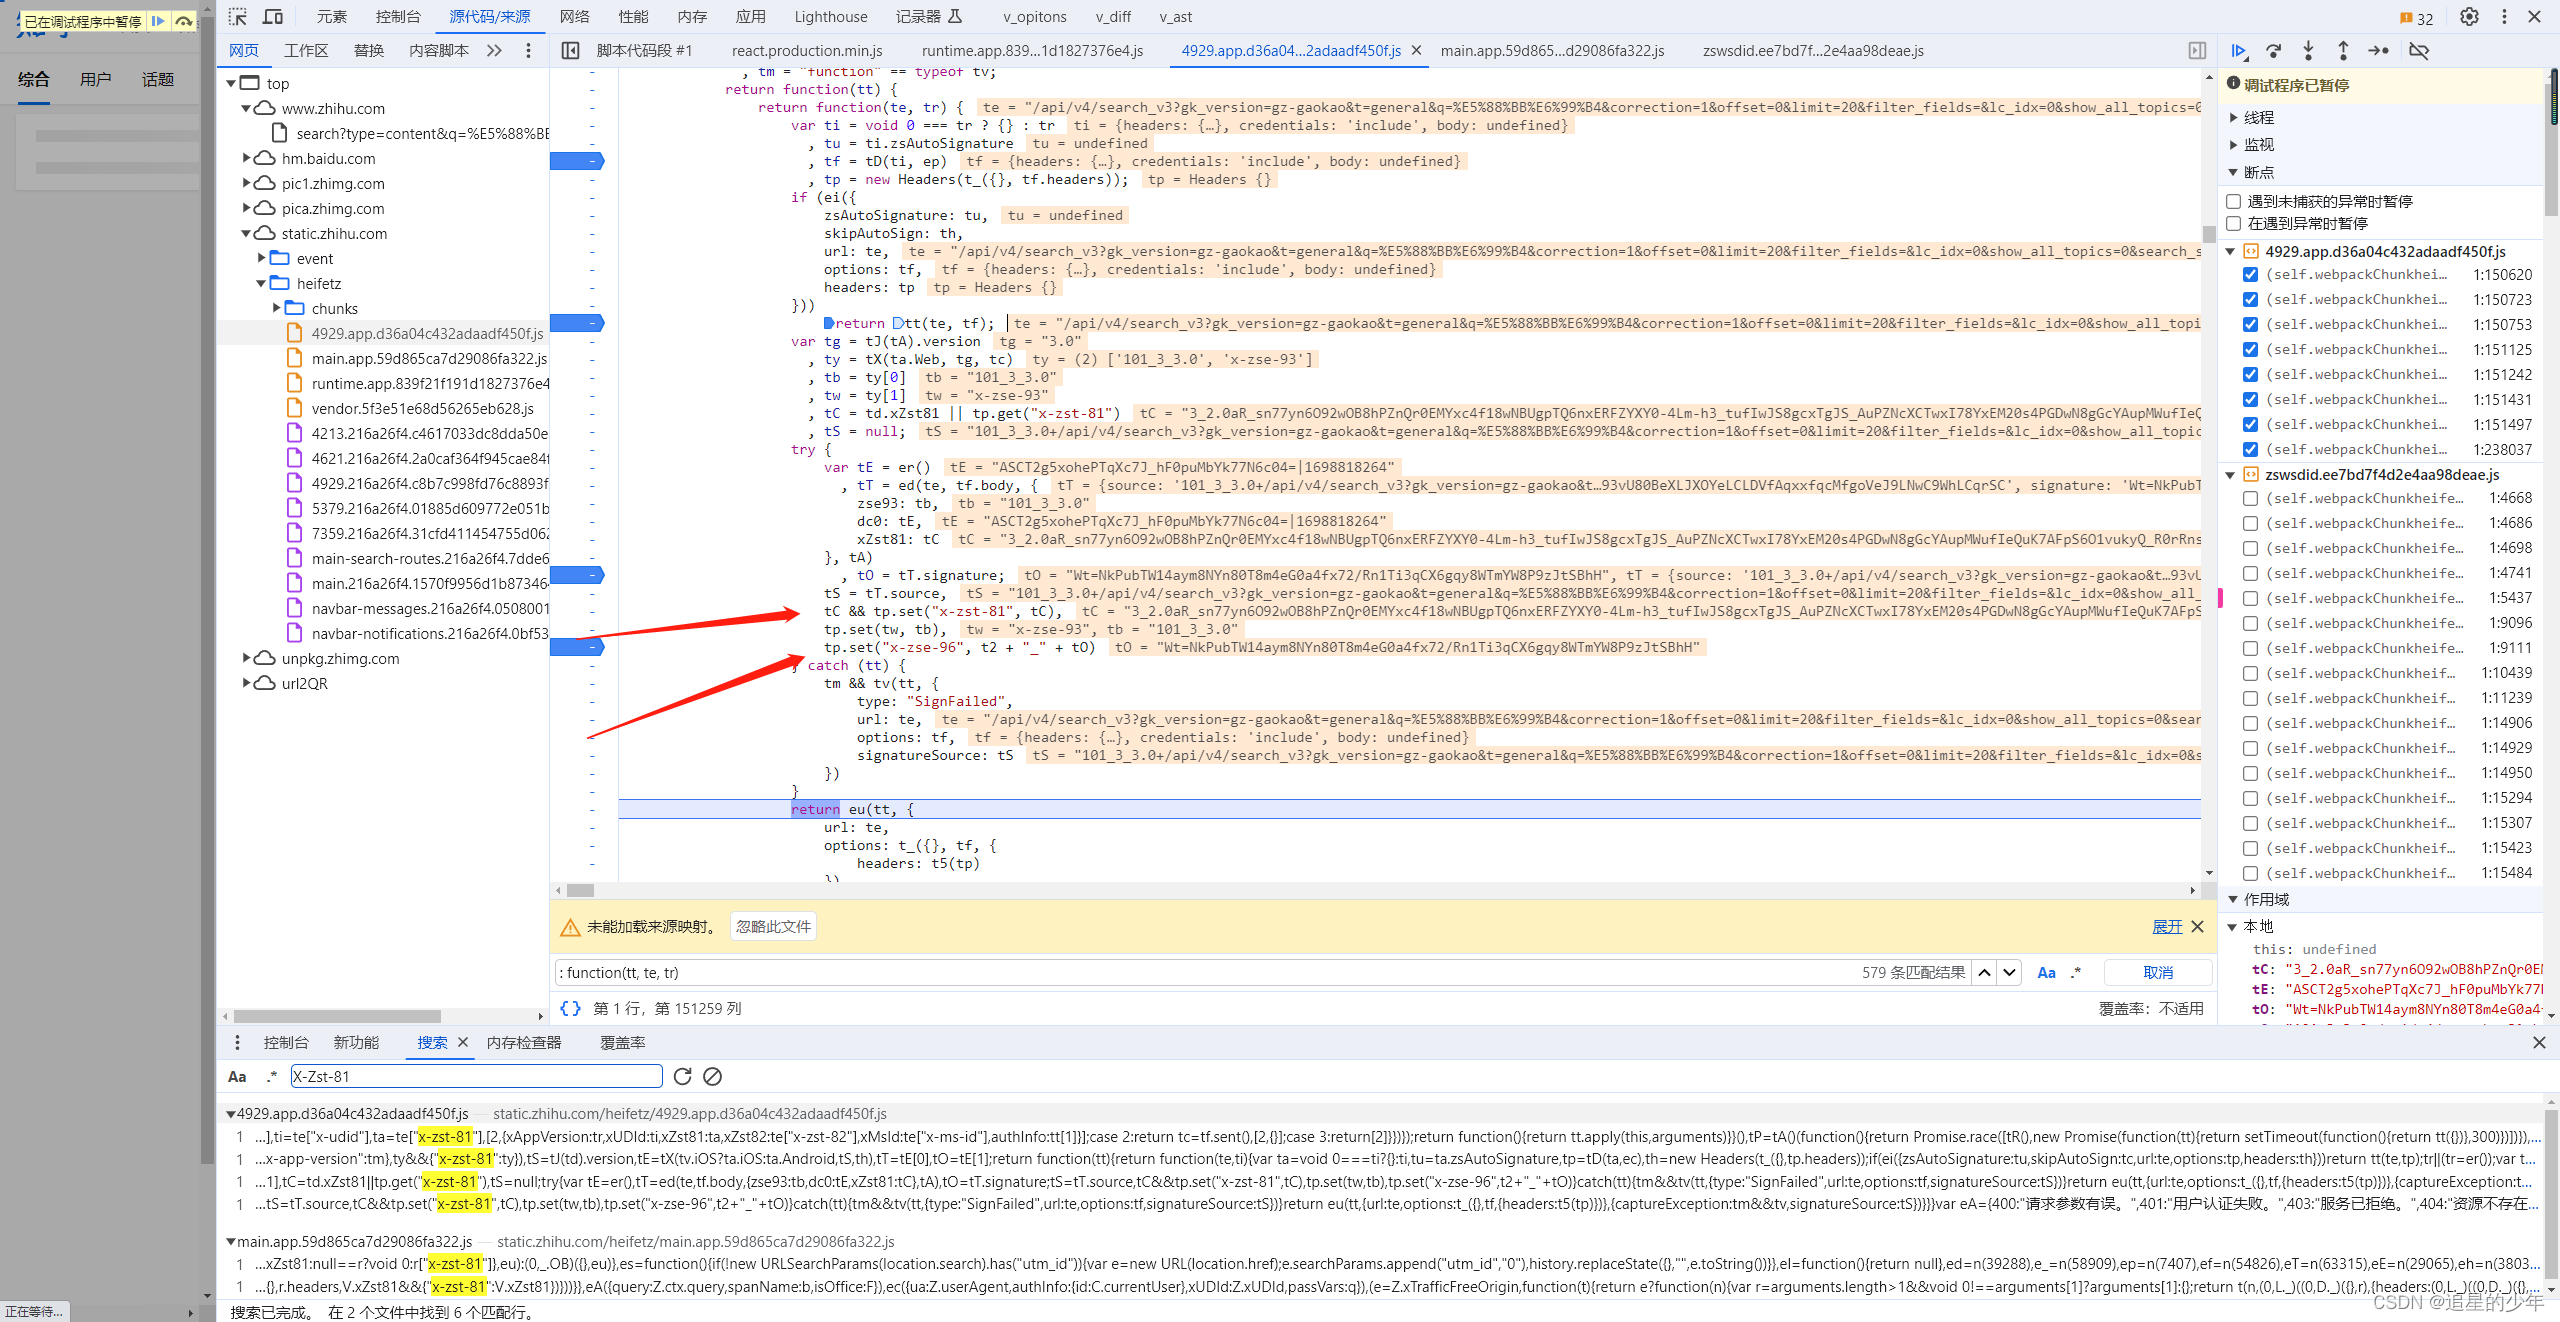
Task: Uncheck the breakpoint at 1:150620
Action: click(x=2250, y=274)
